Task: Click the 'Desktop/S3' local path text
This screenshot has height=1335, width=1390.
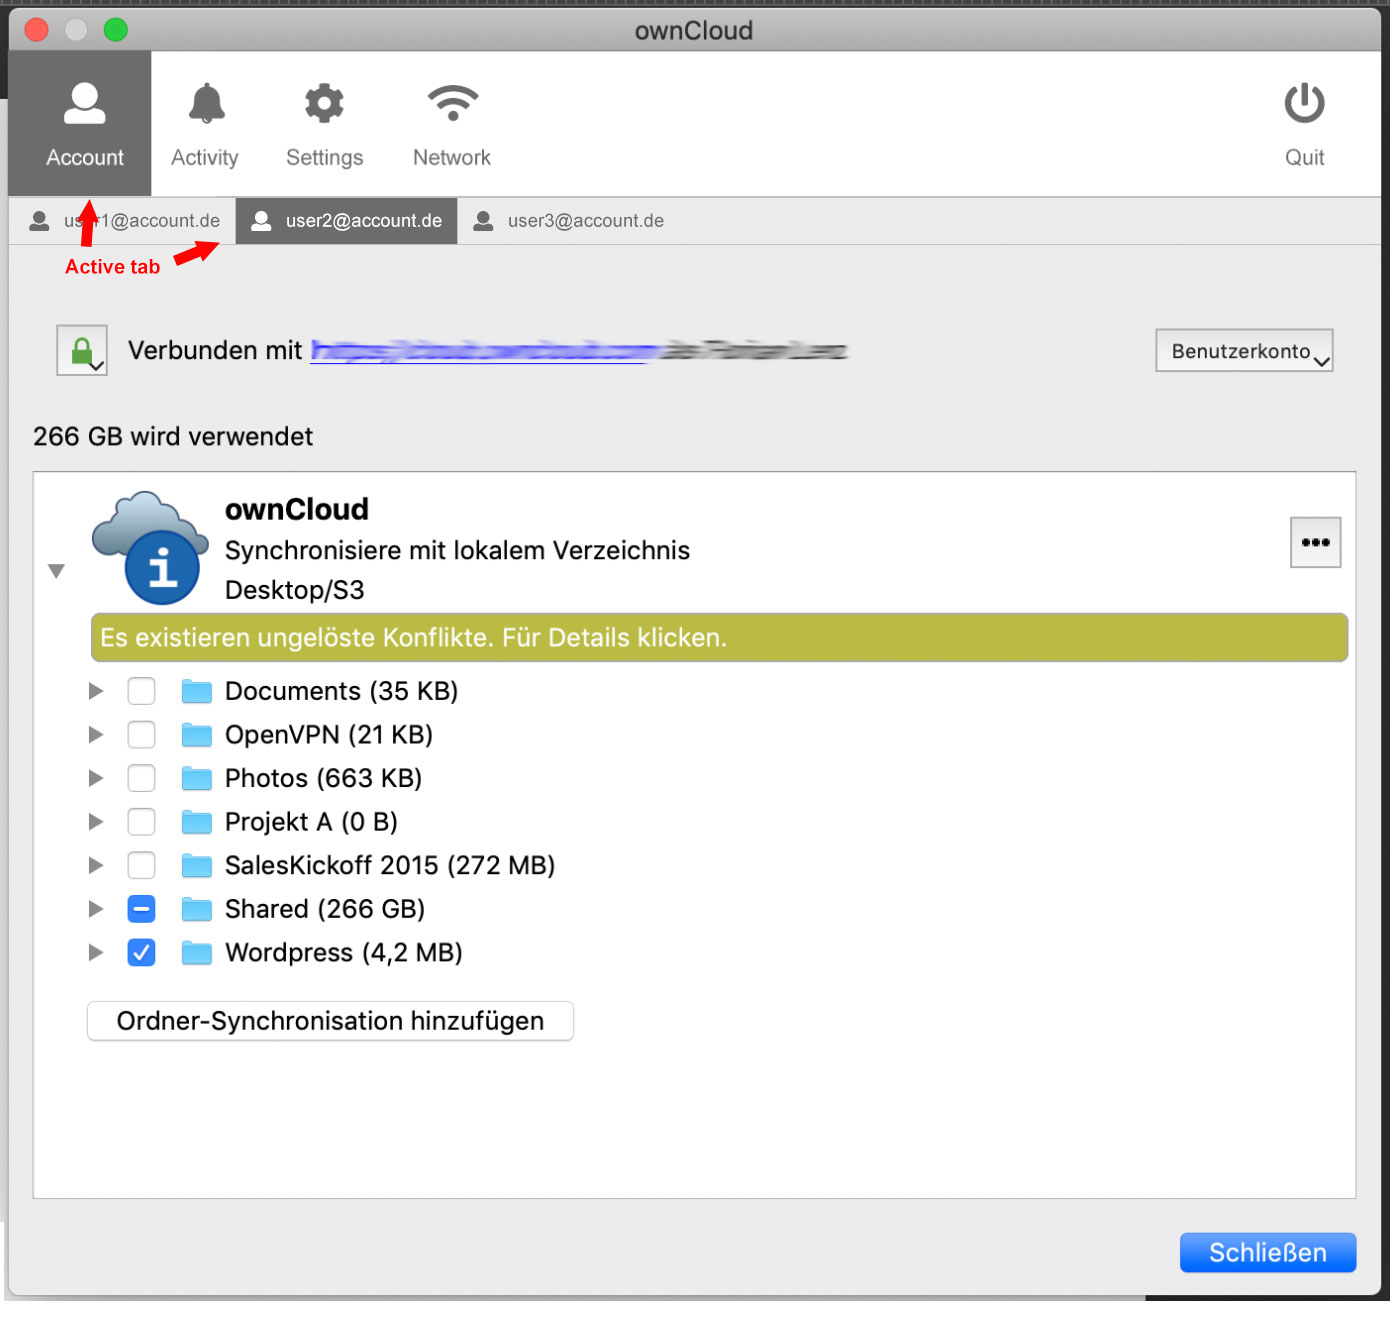Action: [x=295, y=590]
